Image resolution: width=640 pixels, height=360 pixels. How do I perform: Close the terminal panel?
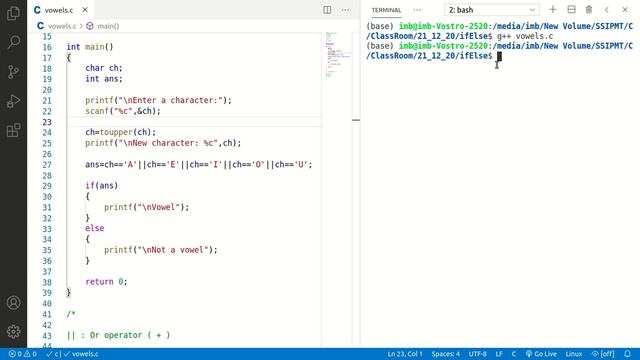tap(624, 10)
